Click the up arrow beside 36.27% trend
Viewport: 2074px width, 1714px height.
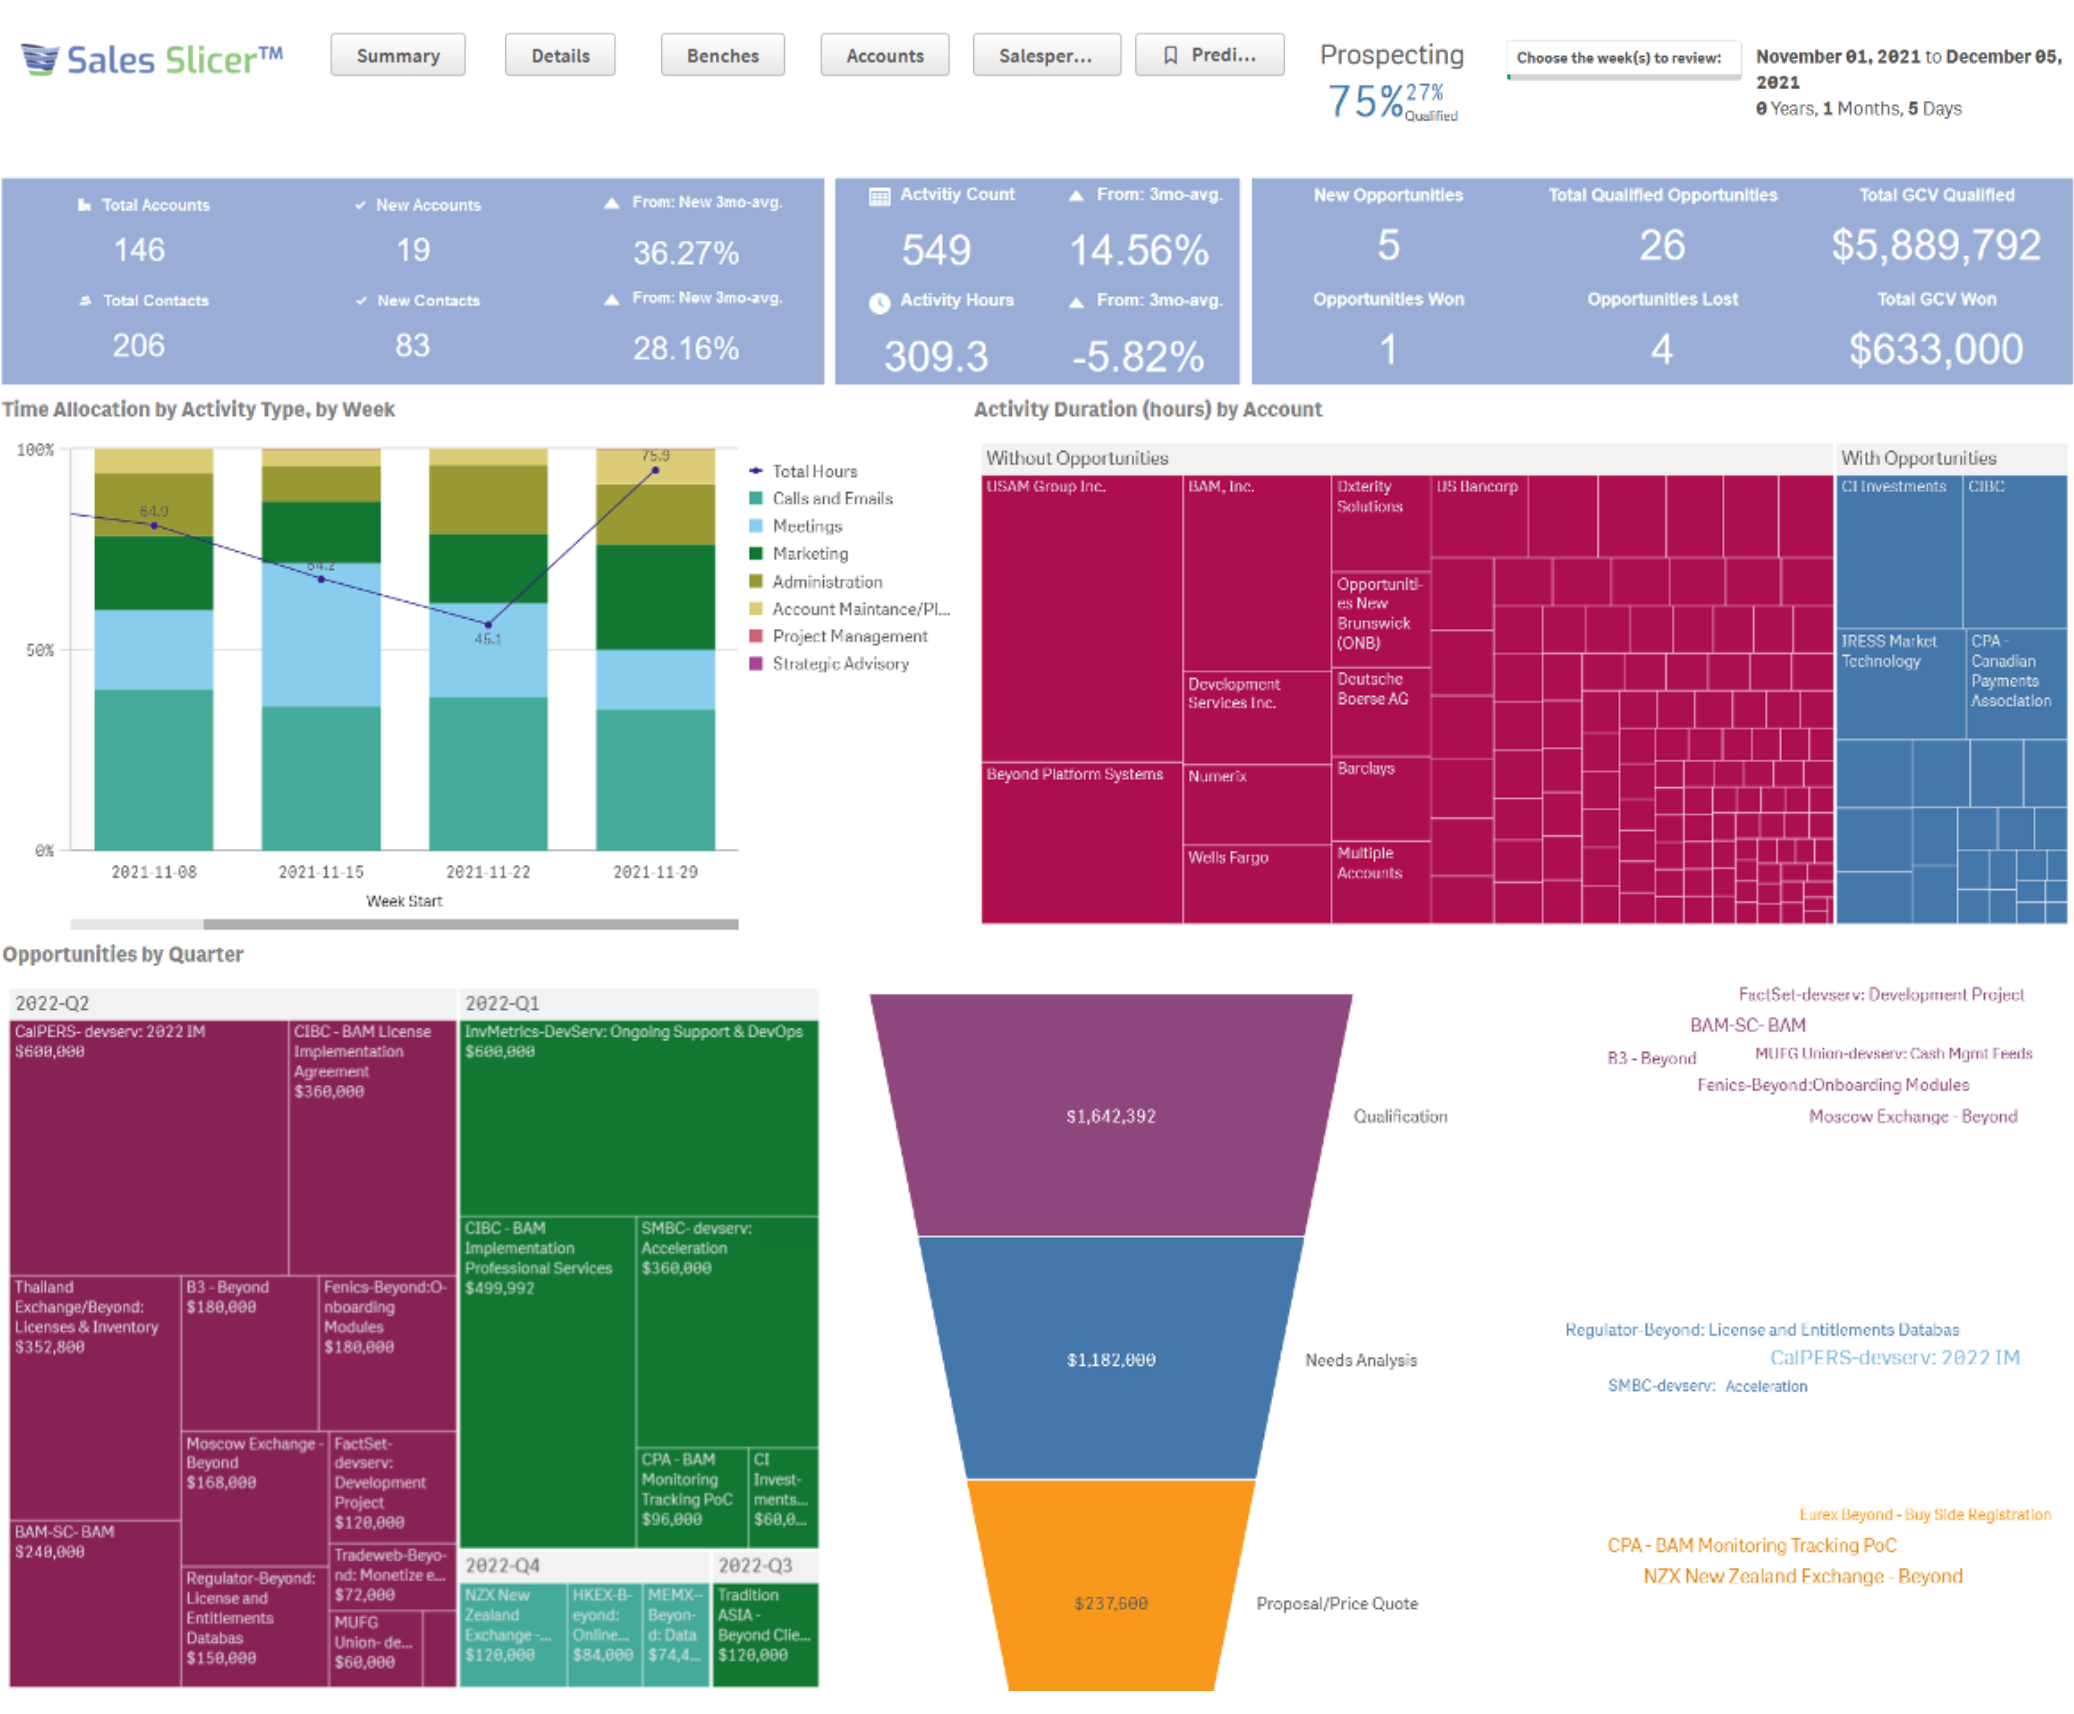(611, 203)
